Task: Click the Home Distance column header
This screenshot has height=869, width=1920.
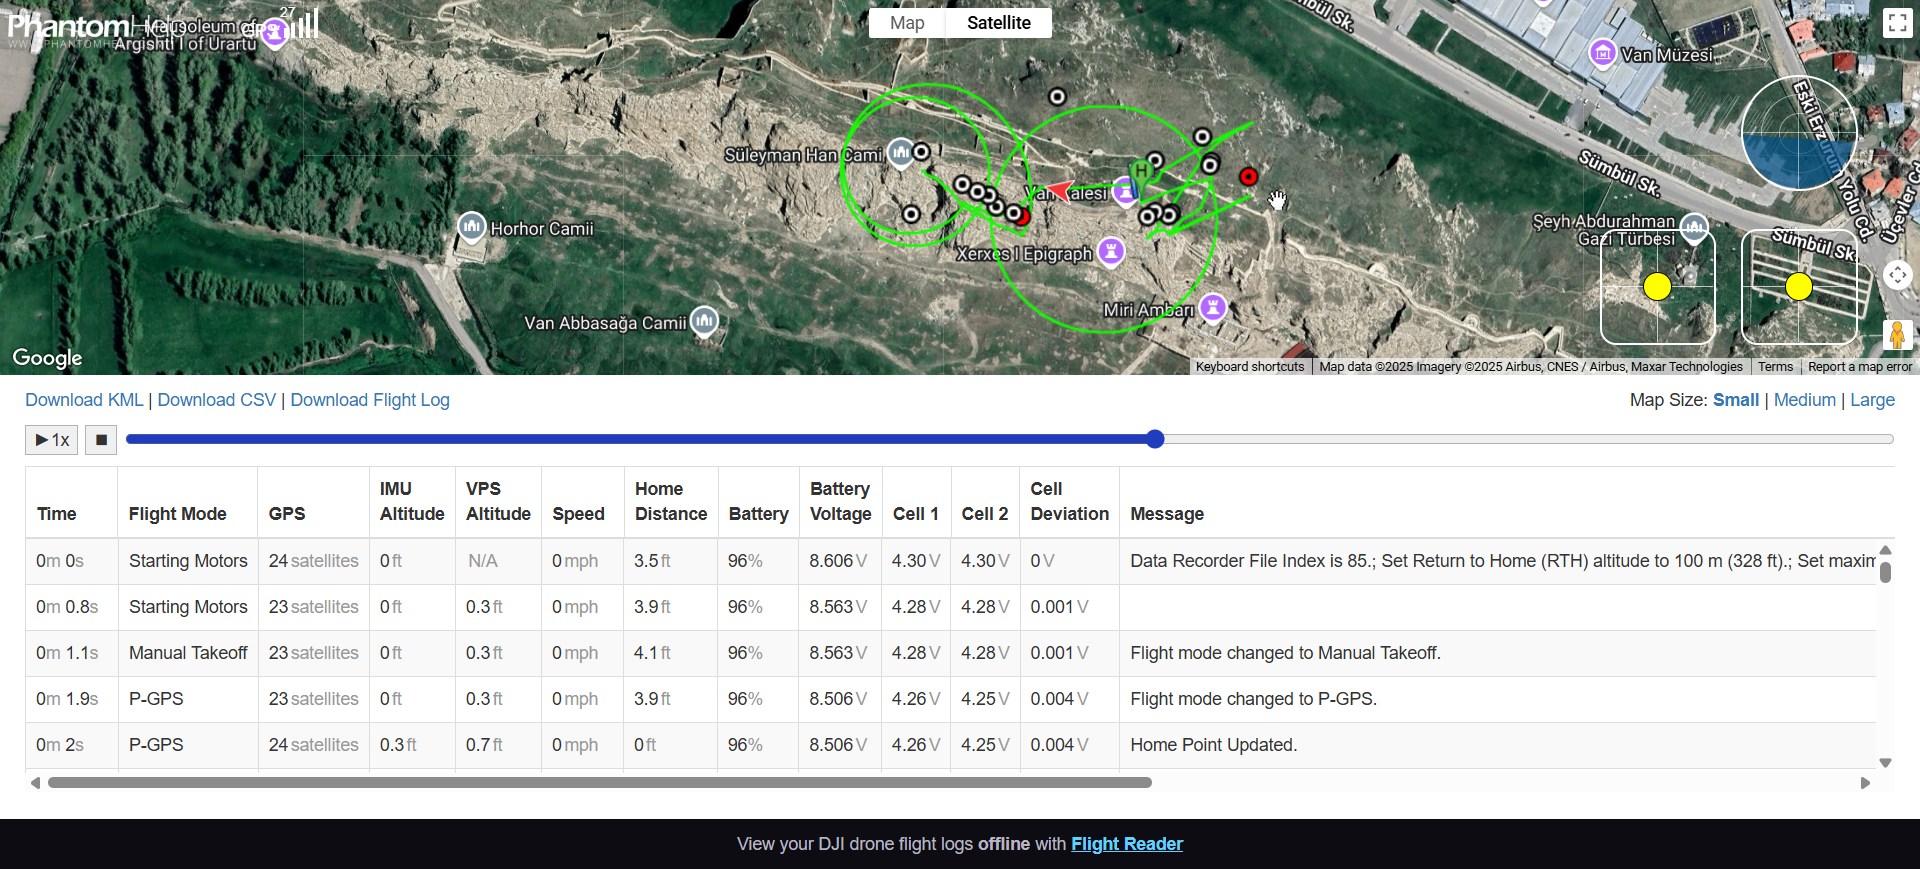Action: click(x=670, y=501)
